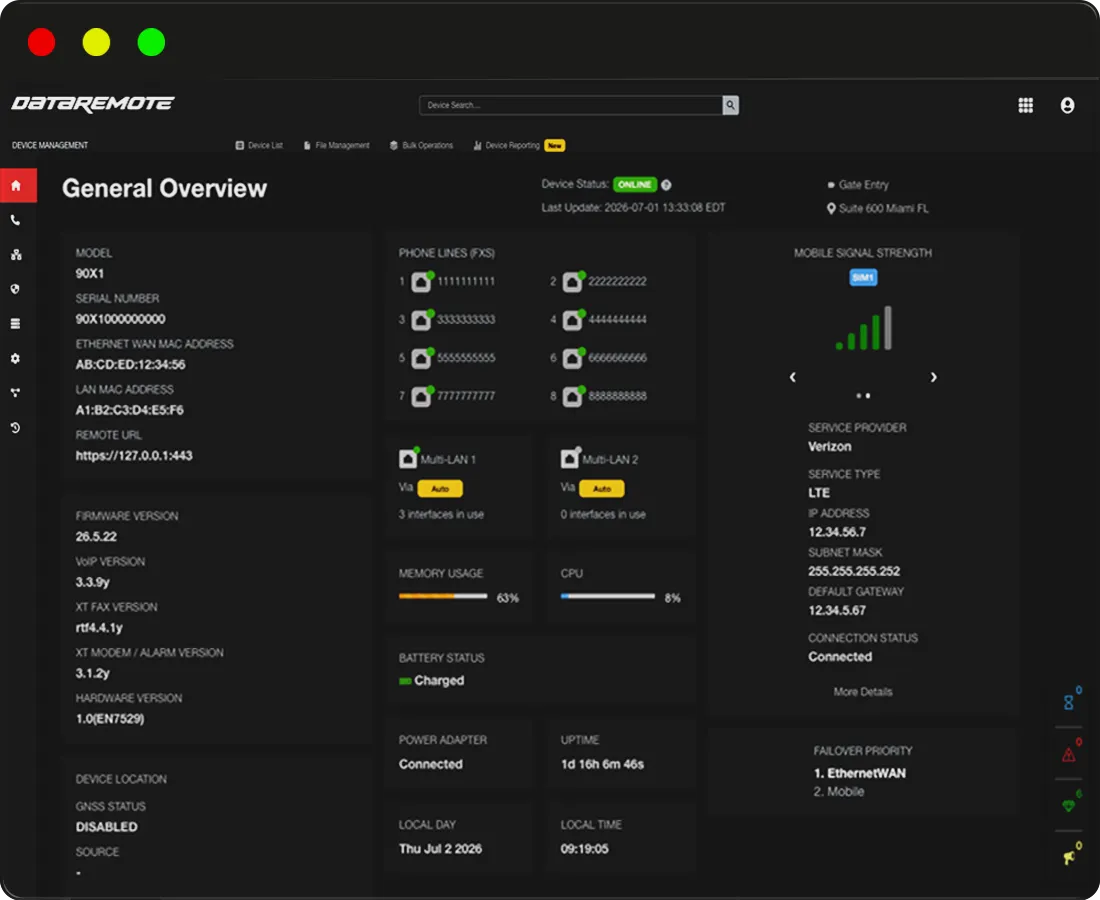Image resolution: width=1100 pixels, height=900 pixels.
Task: Click the signal carousel pagination dots
Action: coord(863,396)
